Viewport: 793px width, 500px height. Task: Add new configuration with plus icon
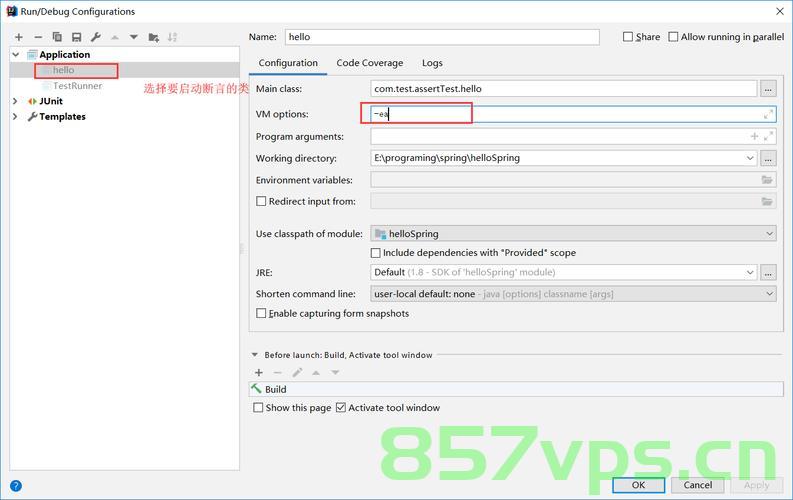tap(19, 37)
